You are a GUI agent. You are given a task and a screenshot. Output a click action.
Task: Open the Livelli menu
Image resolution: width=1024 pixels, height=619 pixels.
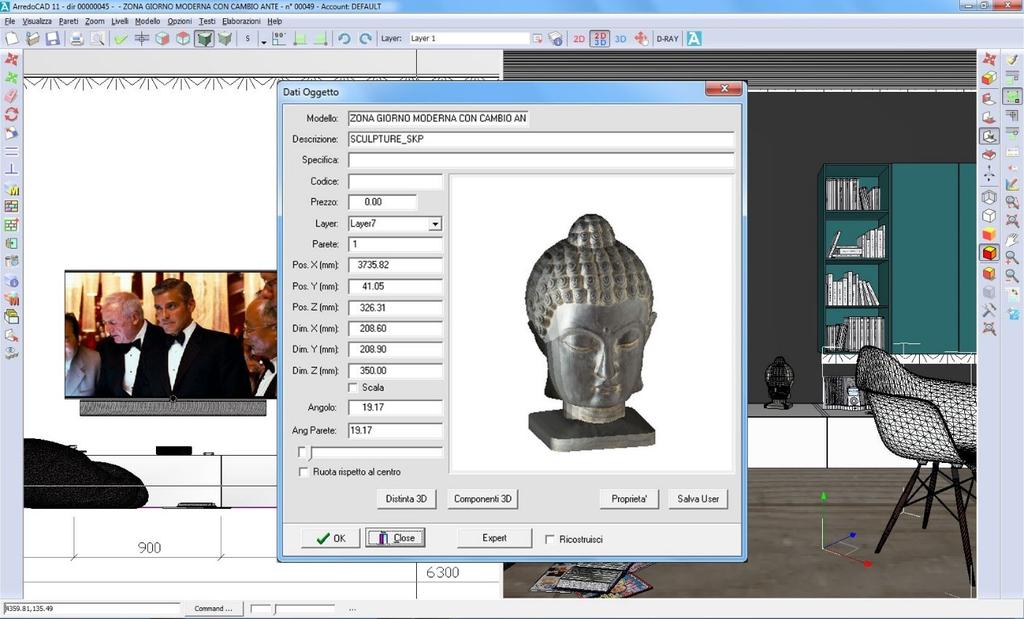120,21
